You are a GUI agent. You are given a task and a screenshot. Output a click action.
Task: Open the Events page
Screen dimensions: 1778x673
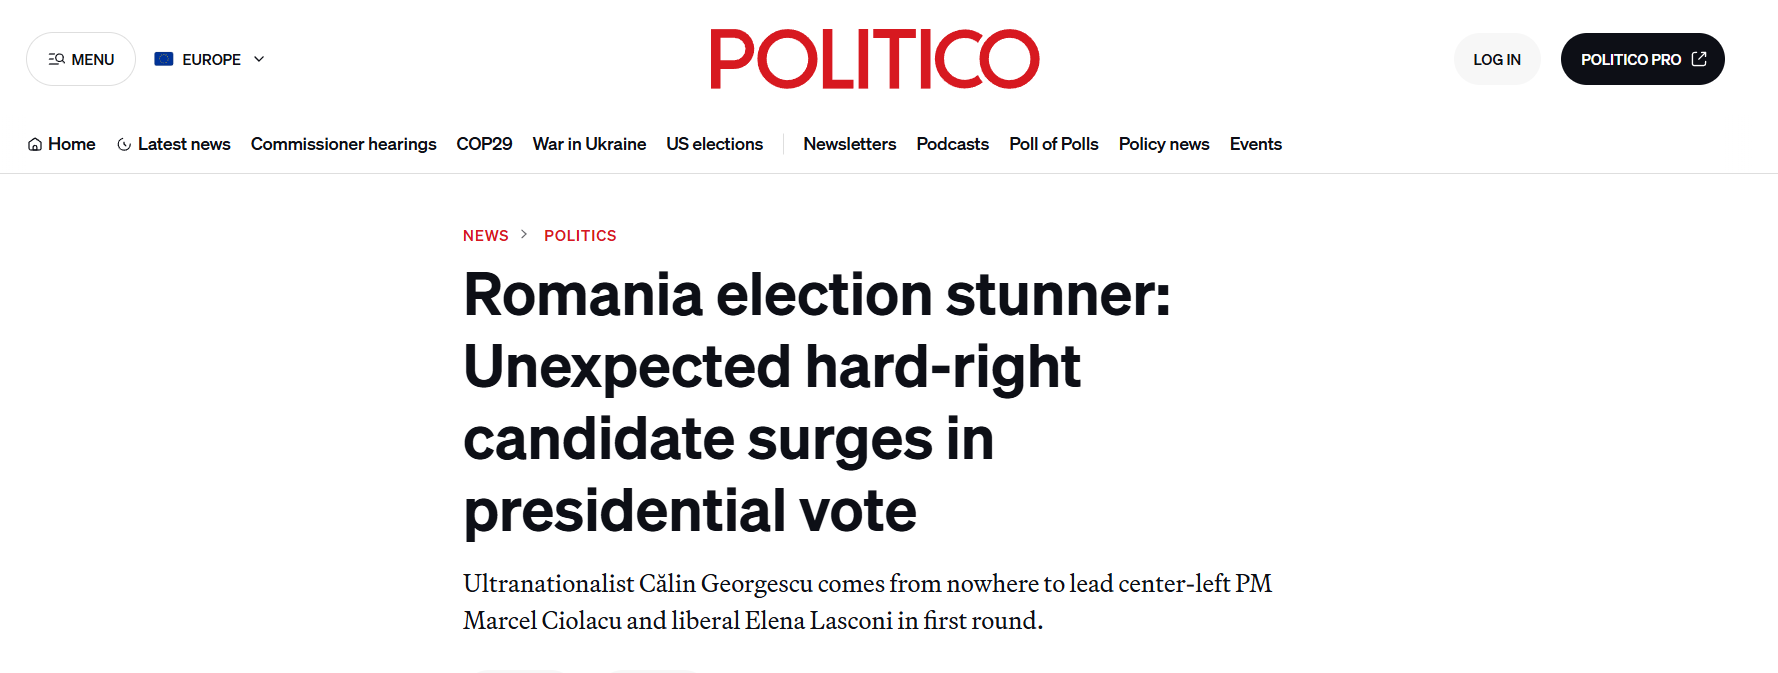click(1255, 144)
